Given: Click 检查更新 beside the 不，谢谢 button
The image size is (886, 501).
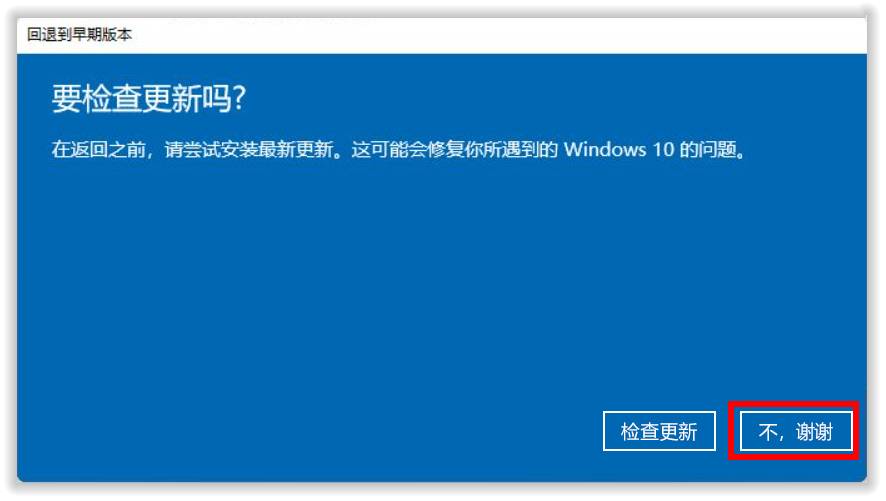Looking at the screenshot, I should coord(659,431).
